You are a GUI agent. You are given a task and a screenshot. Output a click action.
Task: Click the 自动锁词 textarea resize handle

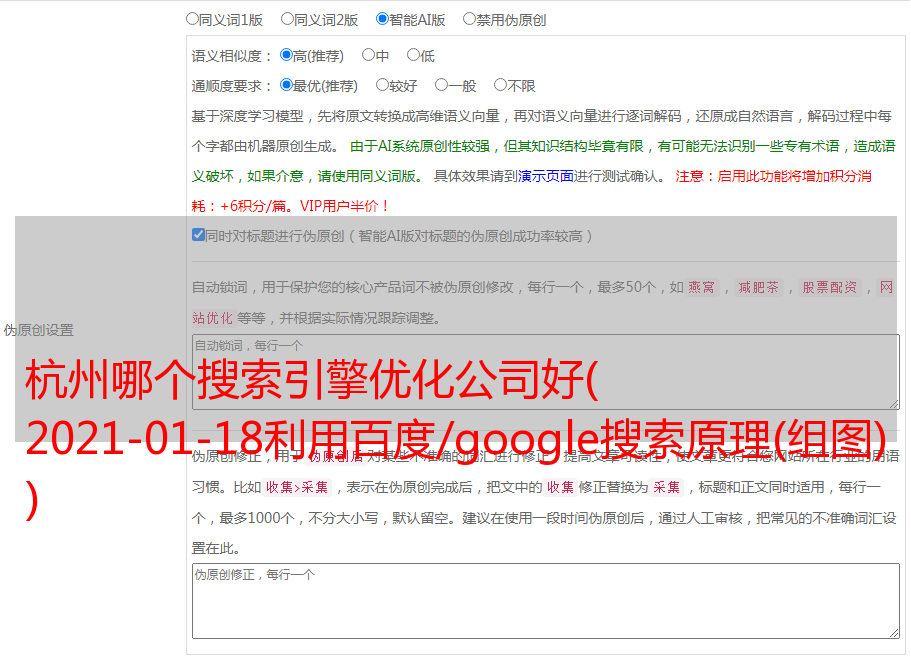893,403
